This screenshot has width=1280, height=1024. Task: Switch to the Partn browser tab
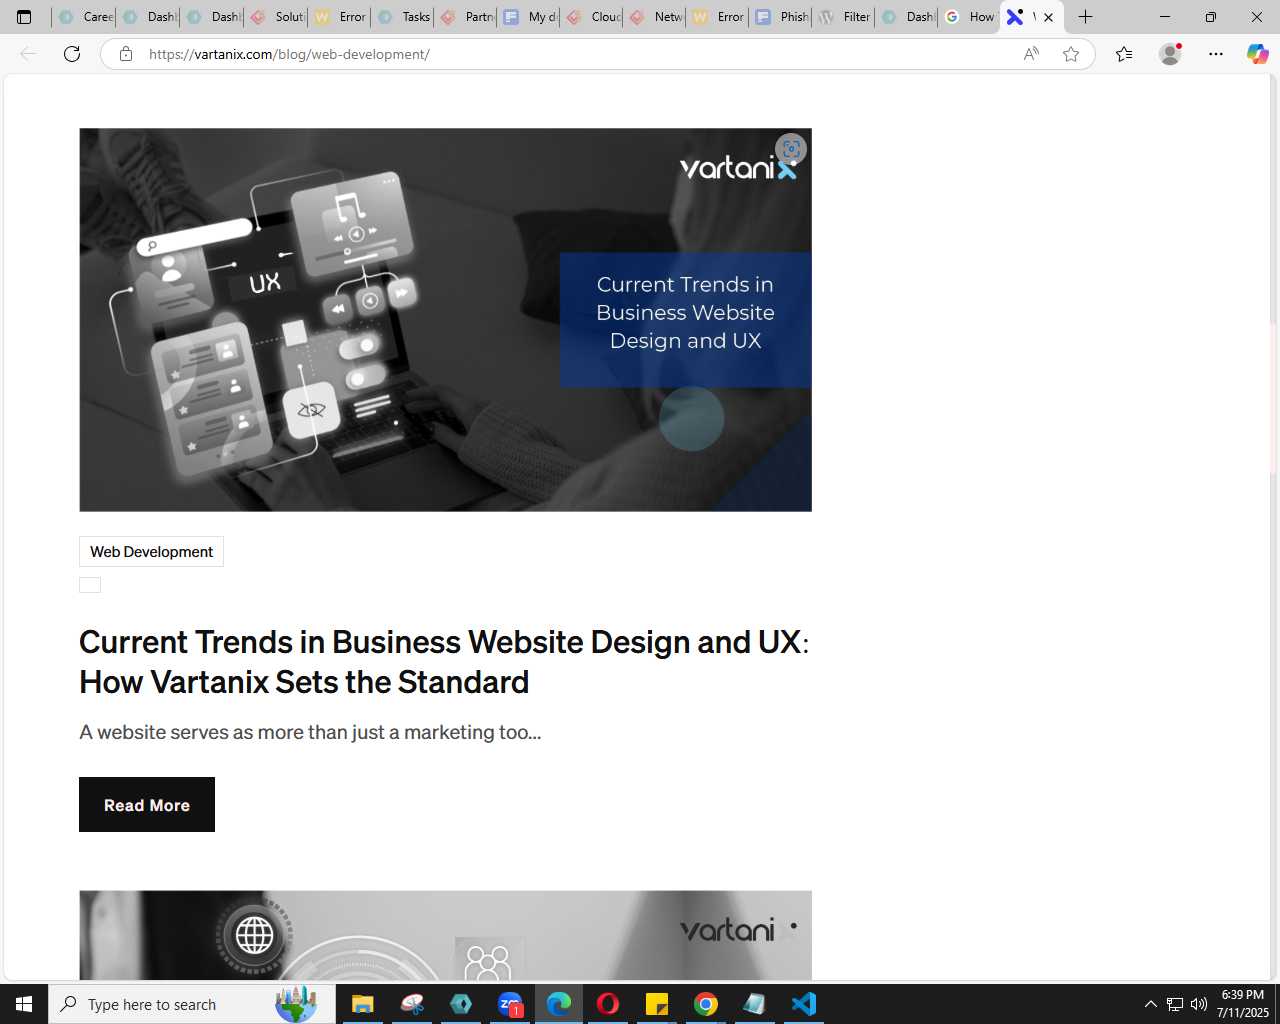tap(467, 17)
